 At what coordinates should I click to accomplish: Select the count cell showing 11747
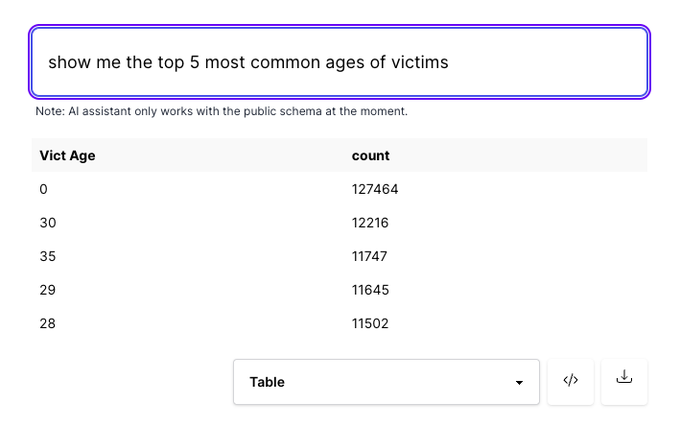point(370,256)
